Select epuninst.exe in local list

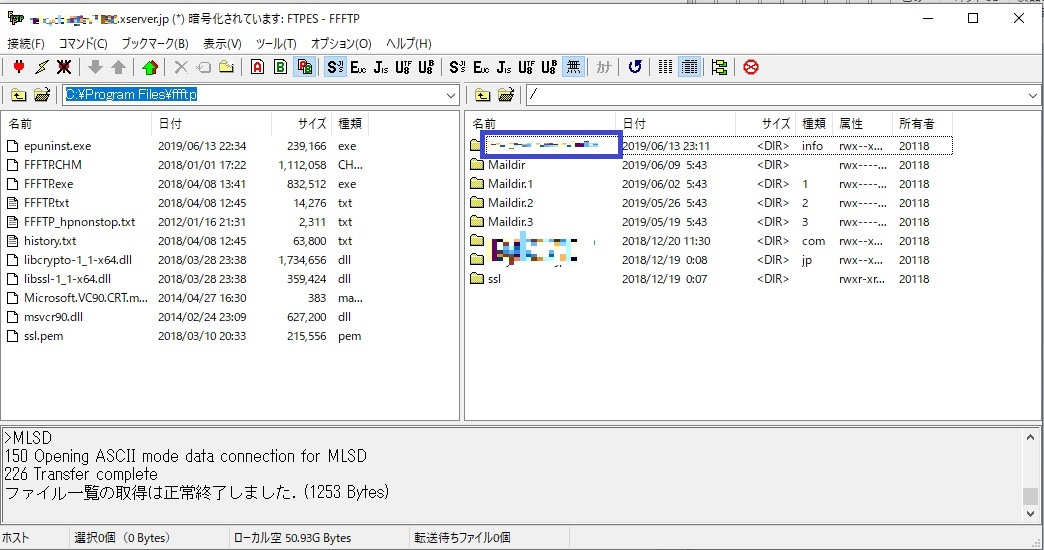coord(57,146)
